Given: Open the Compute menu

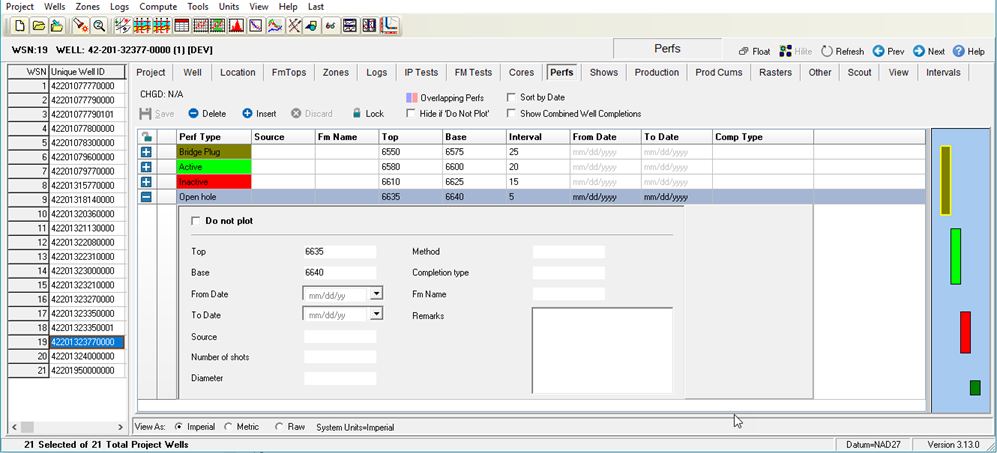Looking at the screenshot, I should (158, 6).
